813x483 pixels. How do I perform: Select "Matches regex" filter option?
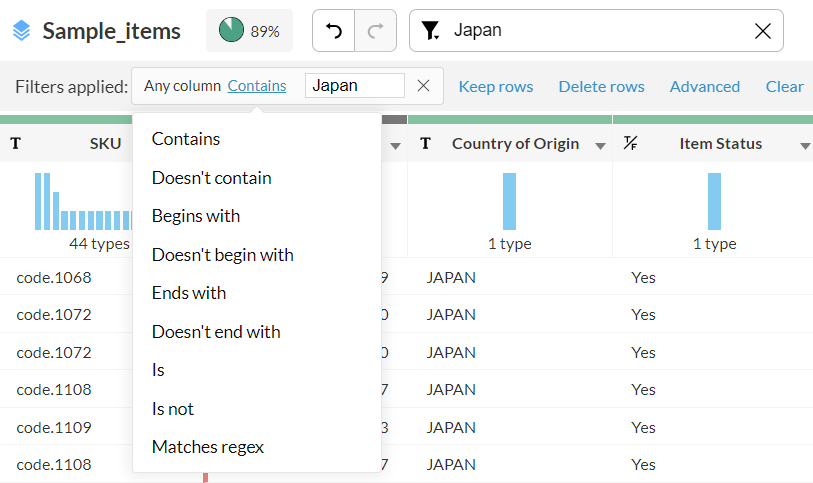(208, 447)
